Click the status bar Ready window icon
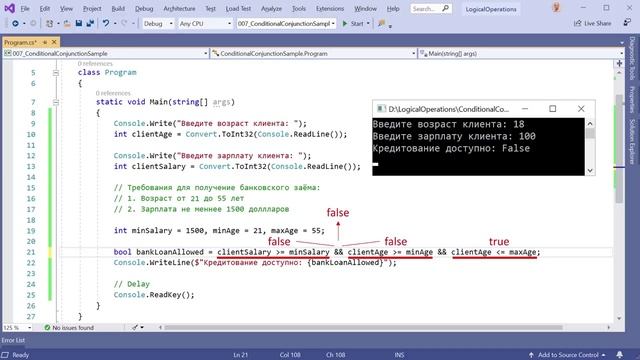Image resolution: width=640 pixels, height=360 pixels. (x=5, y=355)
